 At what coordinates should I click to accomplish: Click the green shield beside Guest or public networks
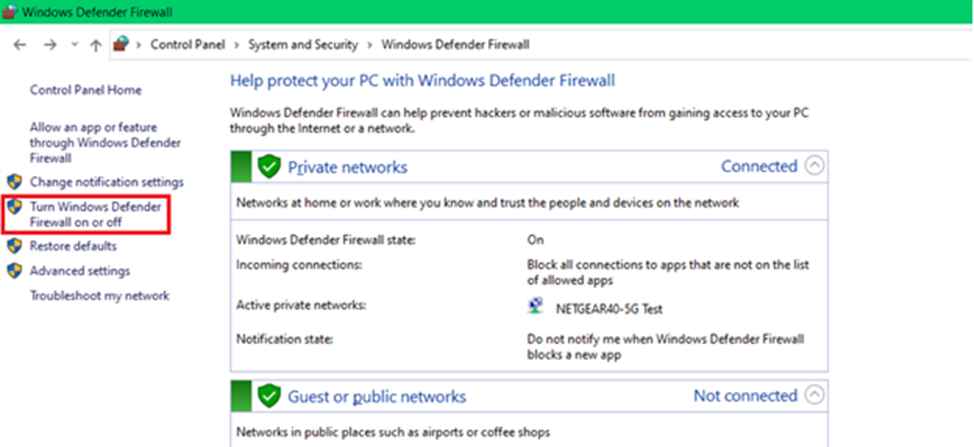(268, 396)
